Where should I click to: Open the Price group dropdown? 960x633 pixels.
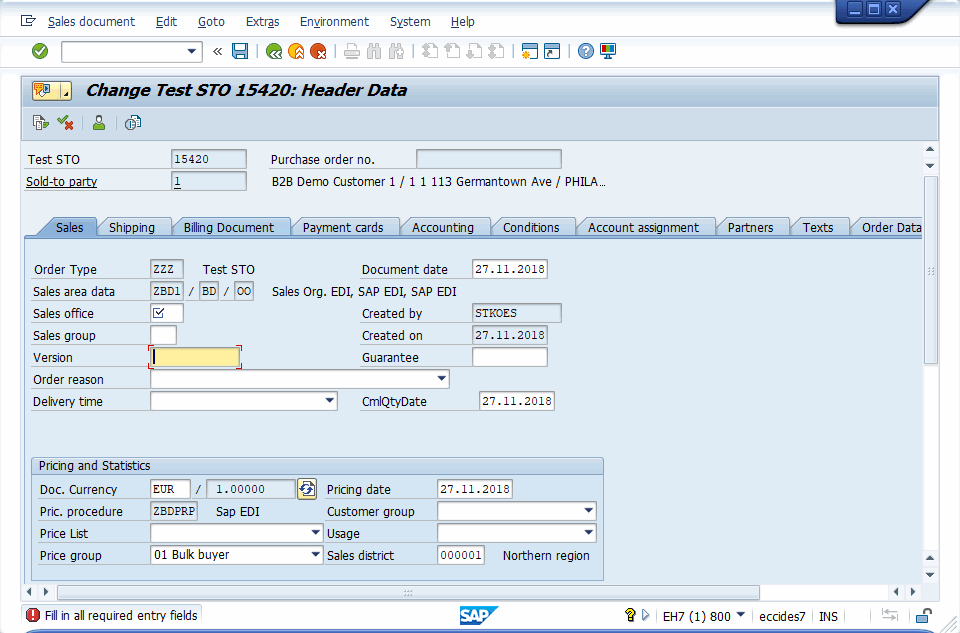pos(315,555)
